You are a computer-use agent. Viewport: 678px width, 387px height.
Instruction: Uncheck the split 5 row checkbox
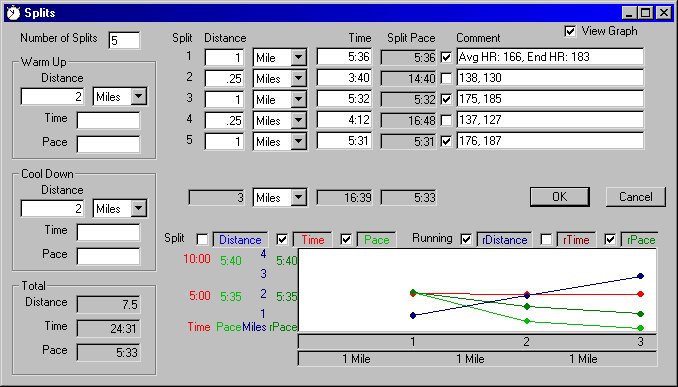(446, 141)
